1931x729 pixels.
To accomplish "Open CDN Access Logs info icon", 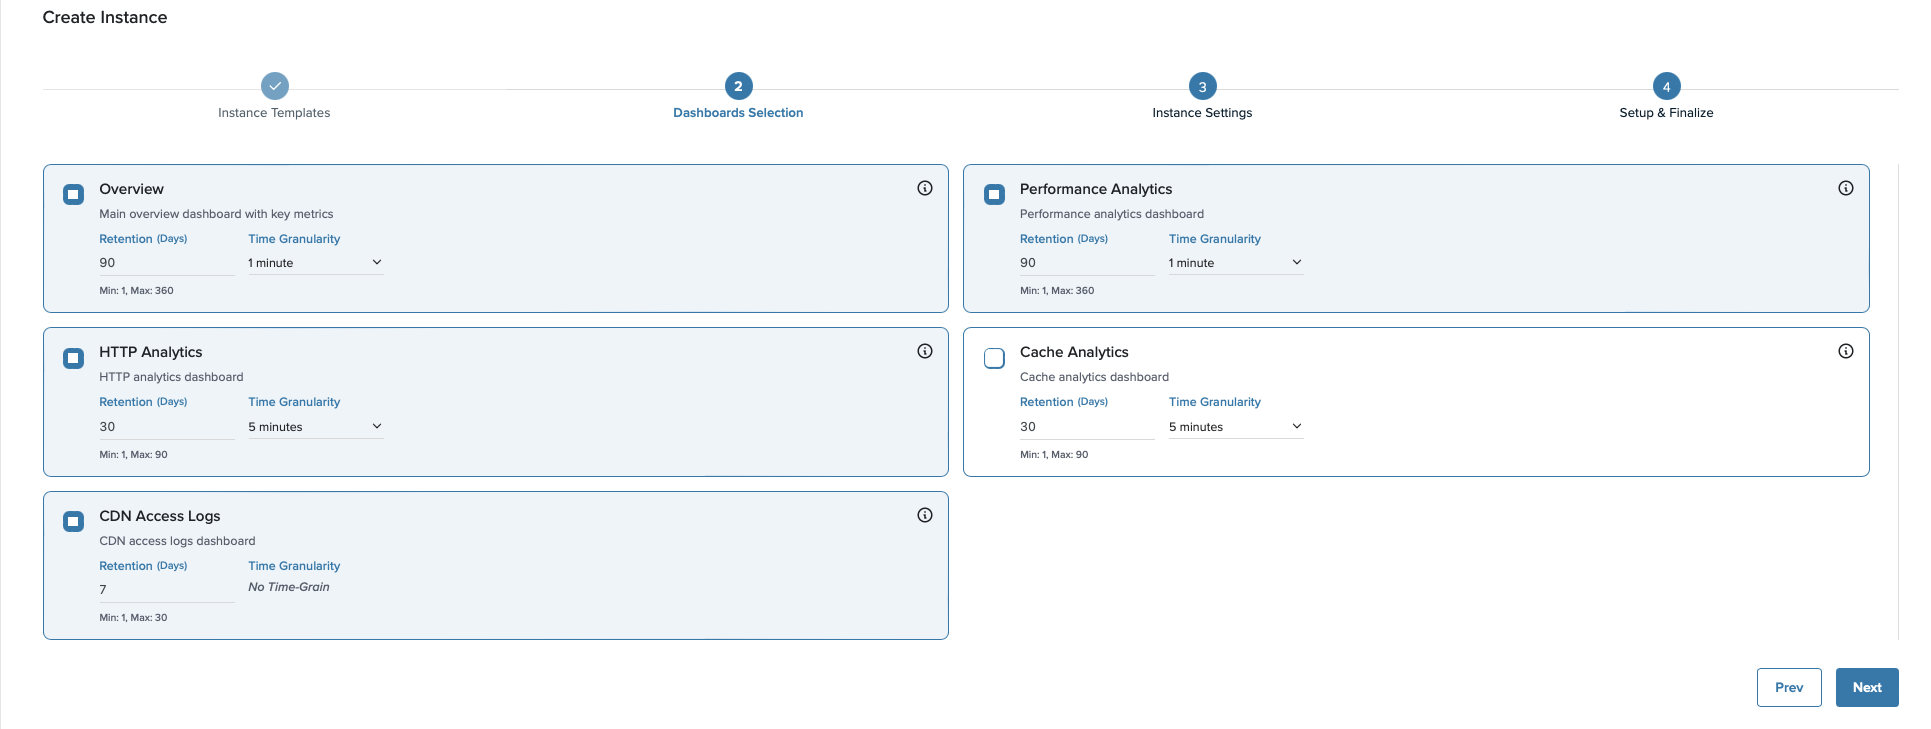I will pos(925,515).
